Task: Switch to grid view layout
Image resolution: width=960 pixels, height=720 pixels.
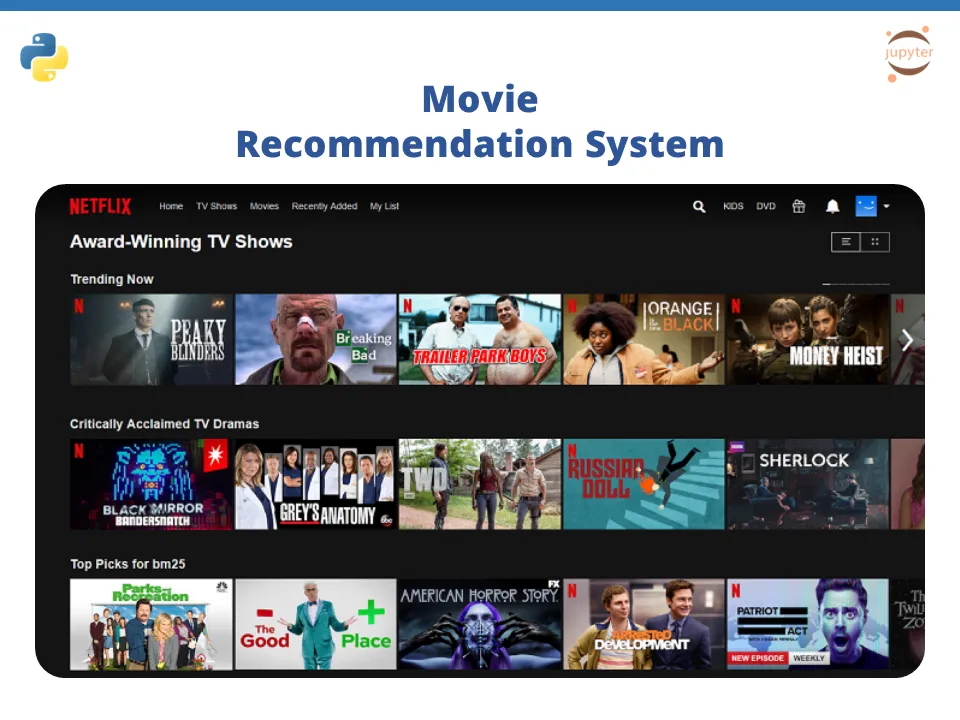Action: (x=875, y=242)
